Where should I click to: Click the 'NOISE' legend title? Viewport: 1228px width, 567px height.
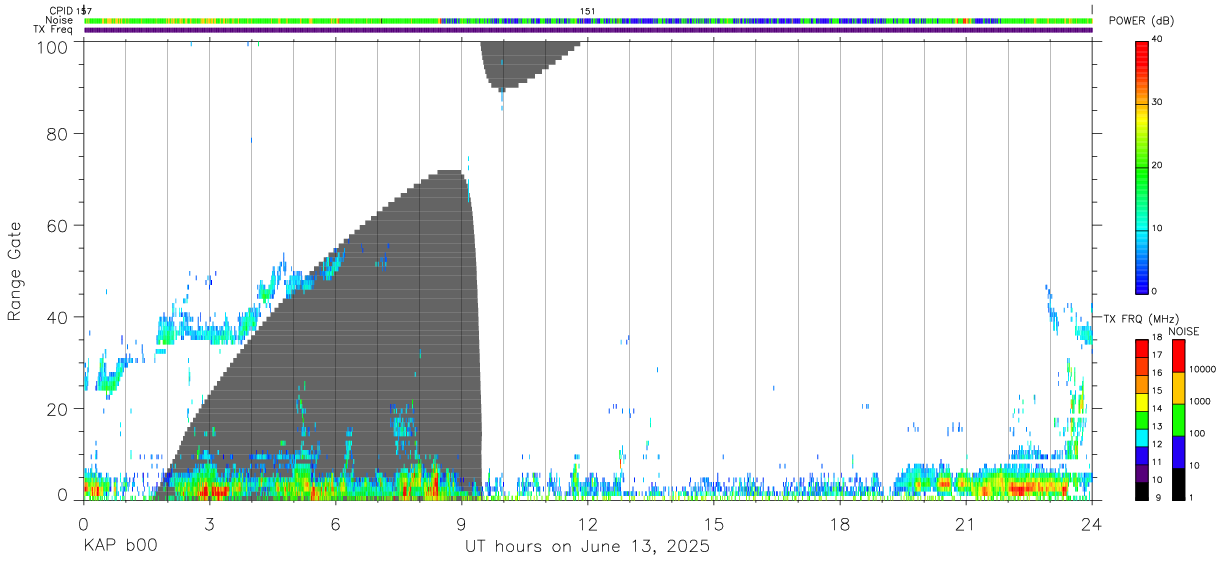[1183, 331]
